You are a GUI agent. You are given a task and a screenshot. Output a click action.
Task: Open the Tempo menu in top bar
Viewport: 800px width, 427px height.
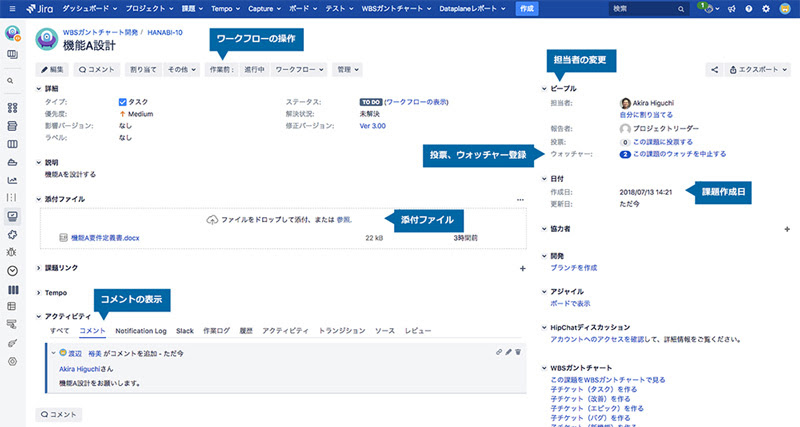tap(224, 9)
